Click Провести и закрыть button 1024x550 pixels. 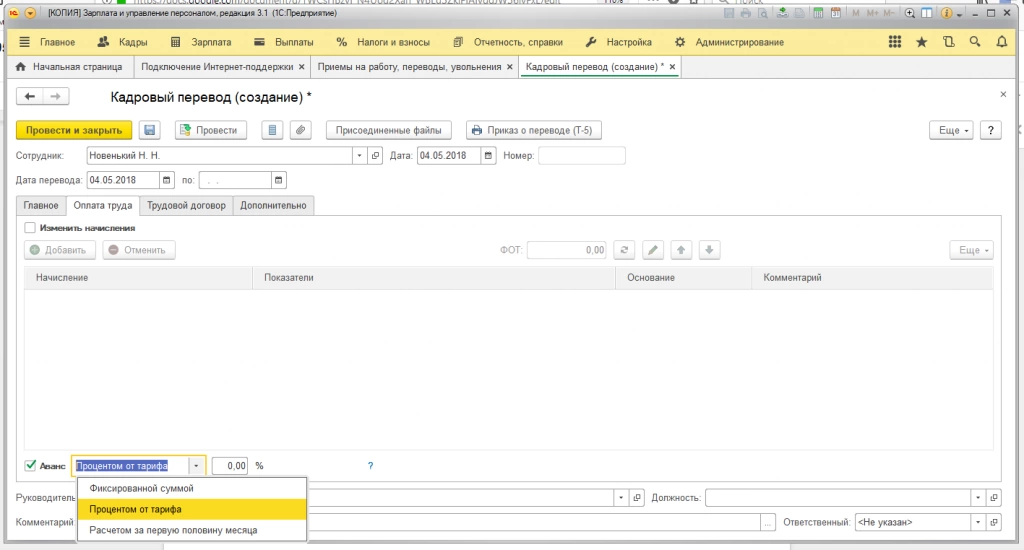pos(74,130)
